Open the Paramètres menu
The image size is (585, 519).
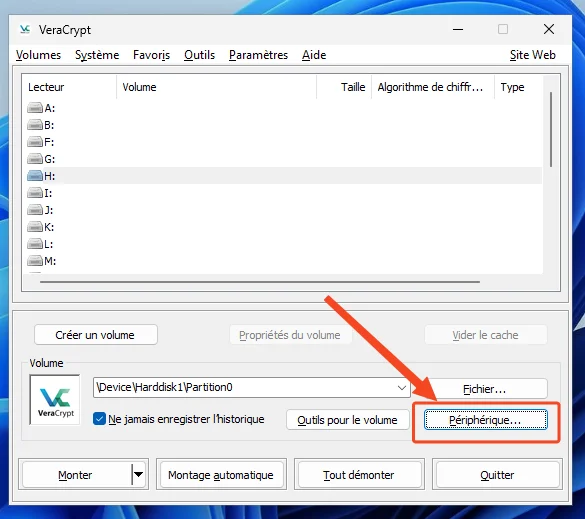click(258, 55)
